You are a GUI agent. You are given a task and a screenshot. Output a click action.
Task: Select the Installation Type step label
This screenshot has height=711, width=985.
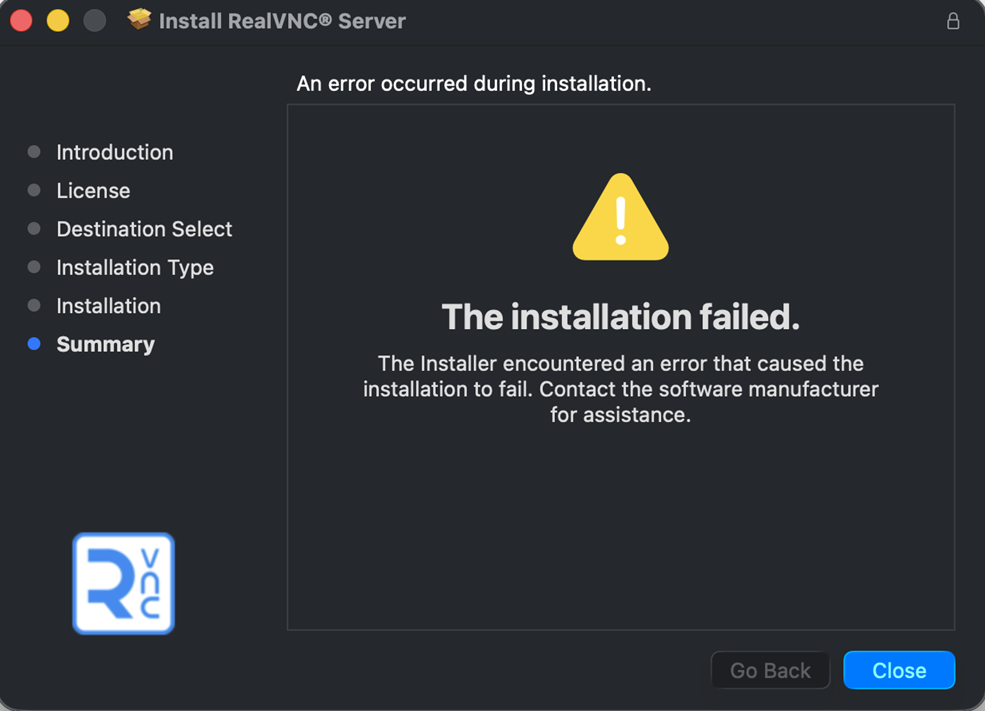(x=135, y=267)
